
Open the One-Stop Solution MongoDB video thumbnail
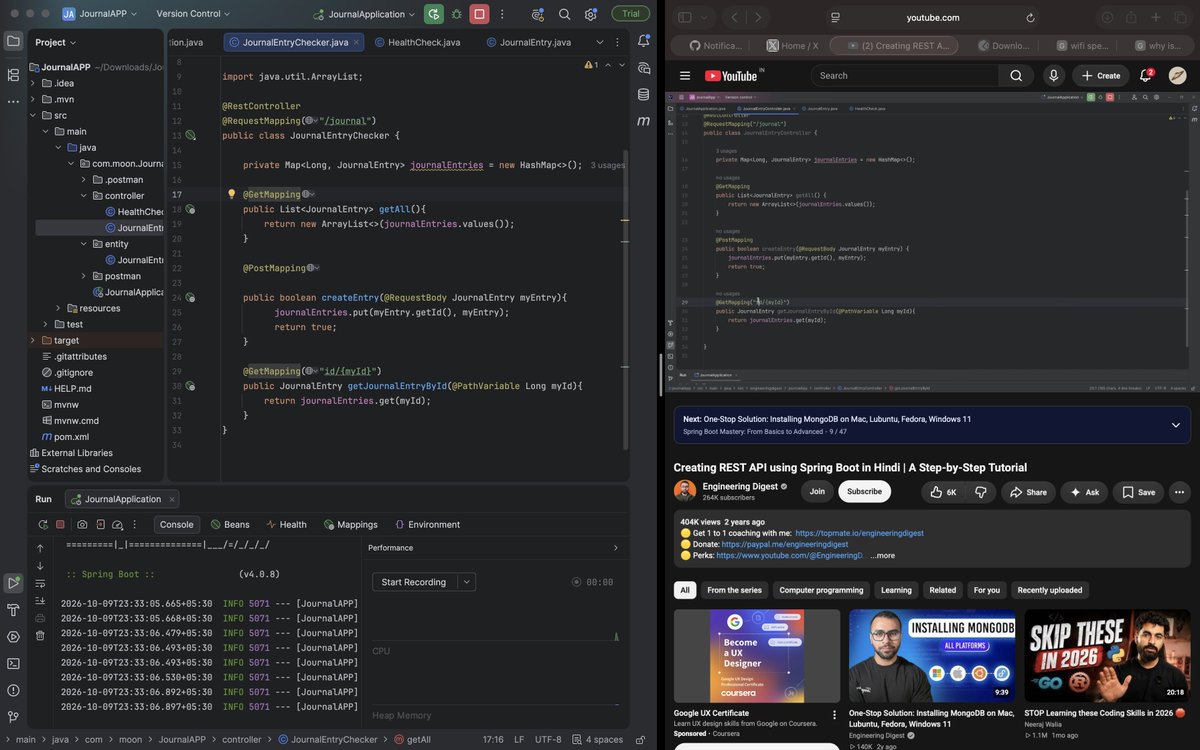pyautogui.click(x=932, y=656)
